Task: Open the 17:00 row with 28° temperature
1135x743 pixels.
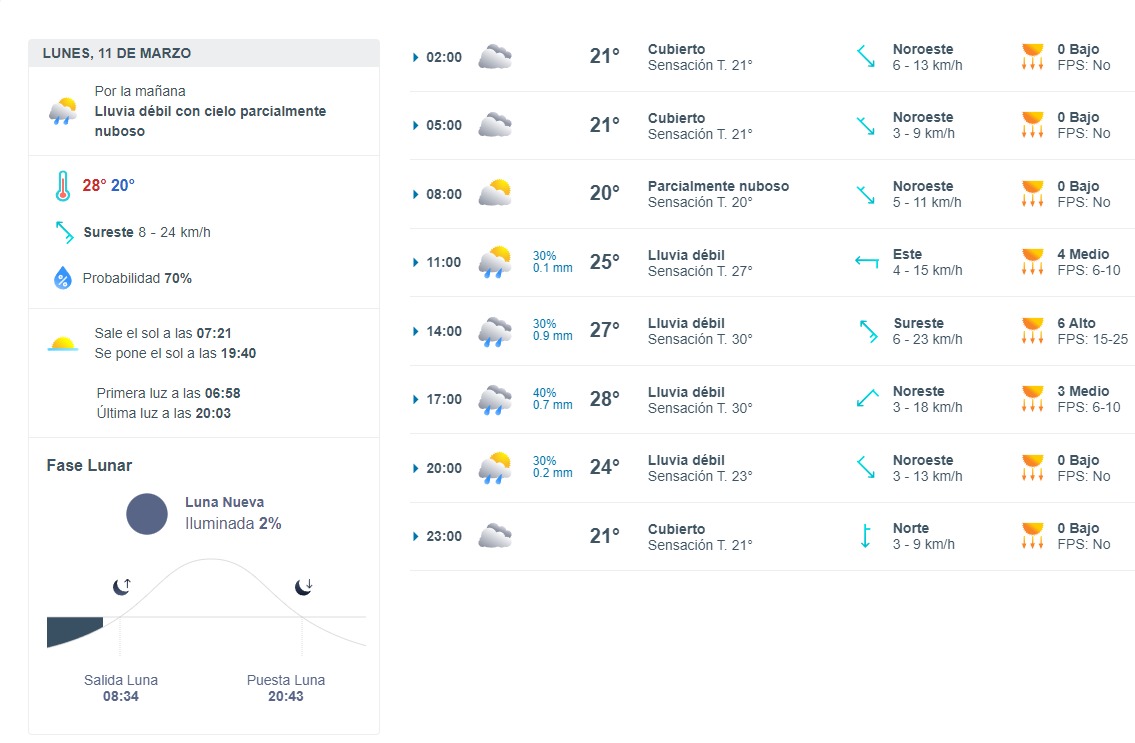Action: (772, 400)
